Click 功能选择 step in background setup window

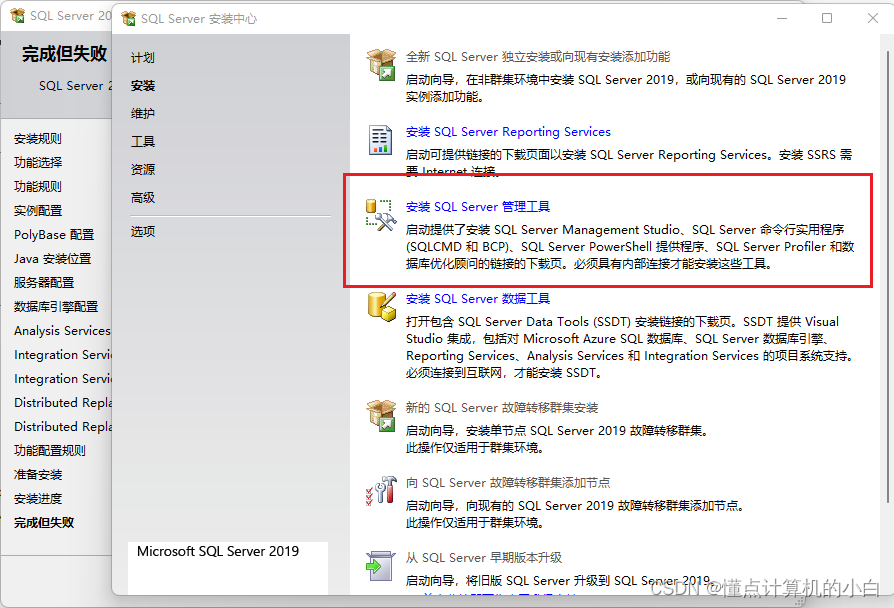click(38, 163)
